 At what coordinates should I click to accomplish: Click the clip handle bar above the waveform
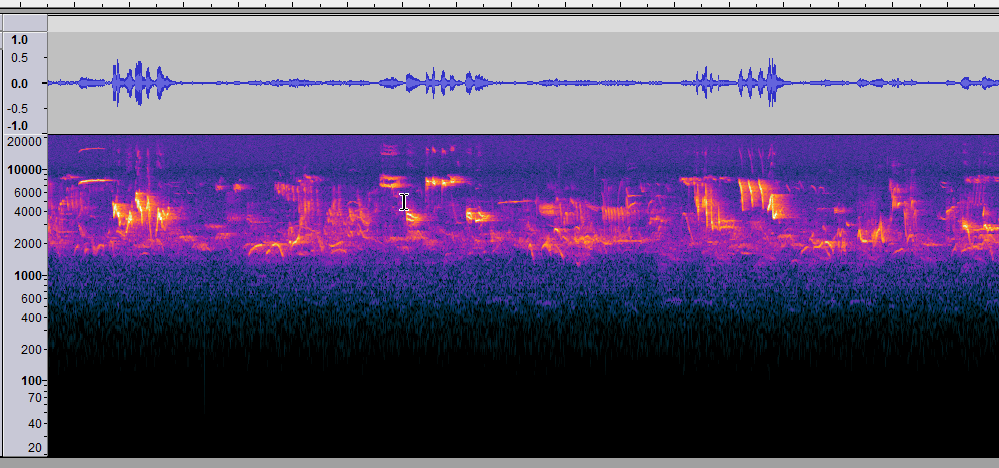click(x=523, y=24)
